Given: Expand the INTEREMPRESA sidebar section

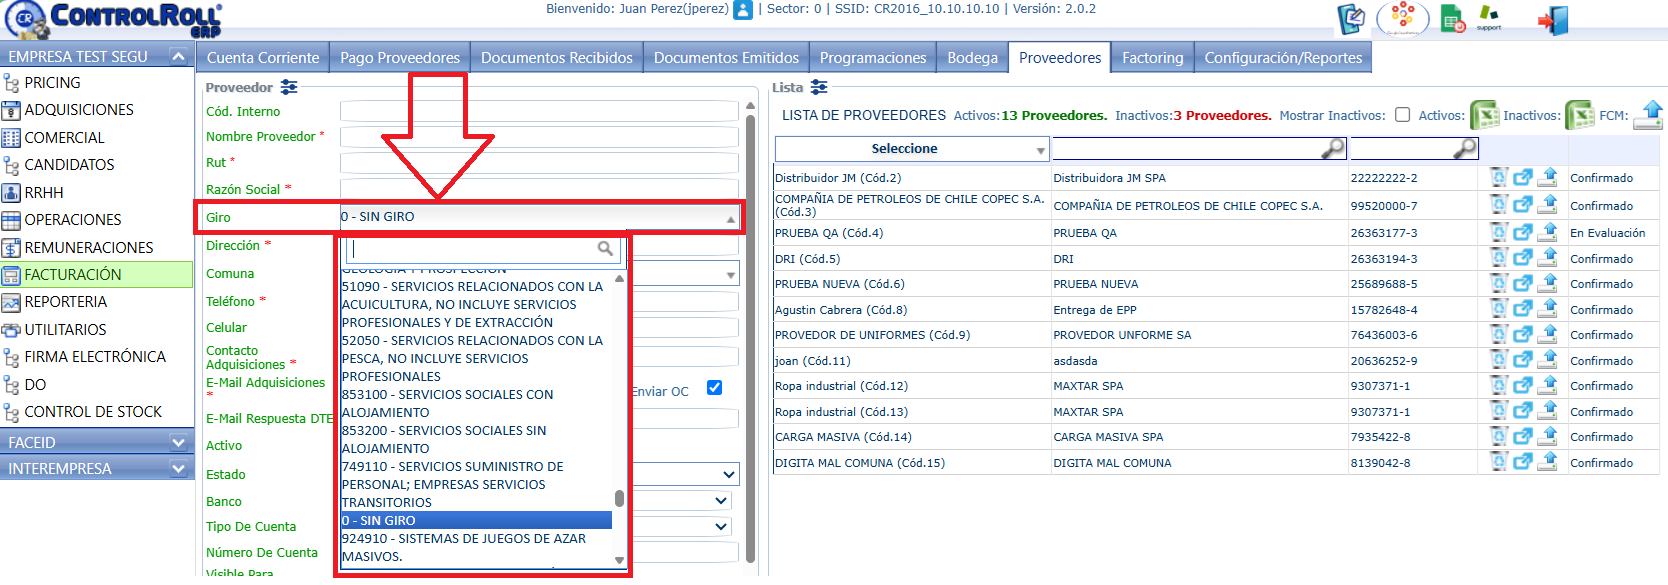Looking at the screenshot, I should [97, 468].
